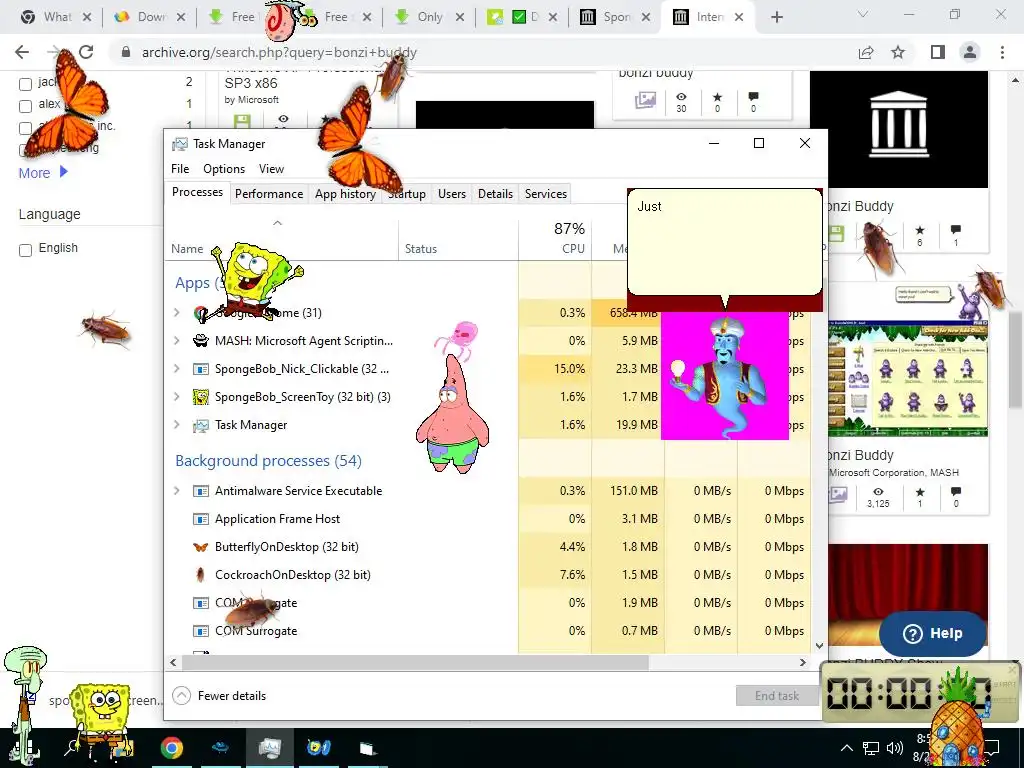Open the Chrome profile avatar
Viewport: 1024px width, 768px height.
tap(970, 52)
